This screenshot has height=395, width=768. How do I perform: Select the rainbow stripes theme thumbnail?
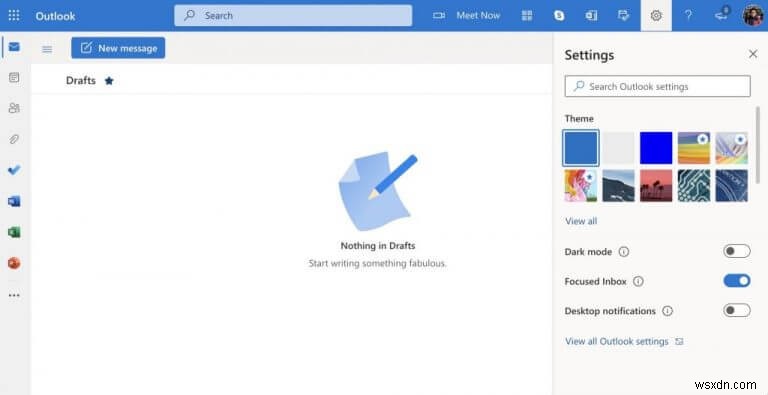point(694,148)
